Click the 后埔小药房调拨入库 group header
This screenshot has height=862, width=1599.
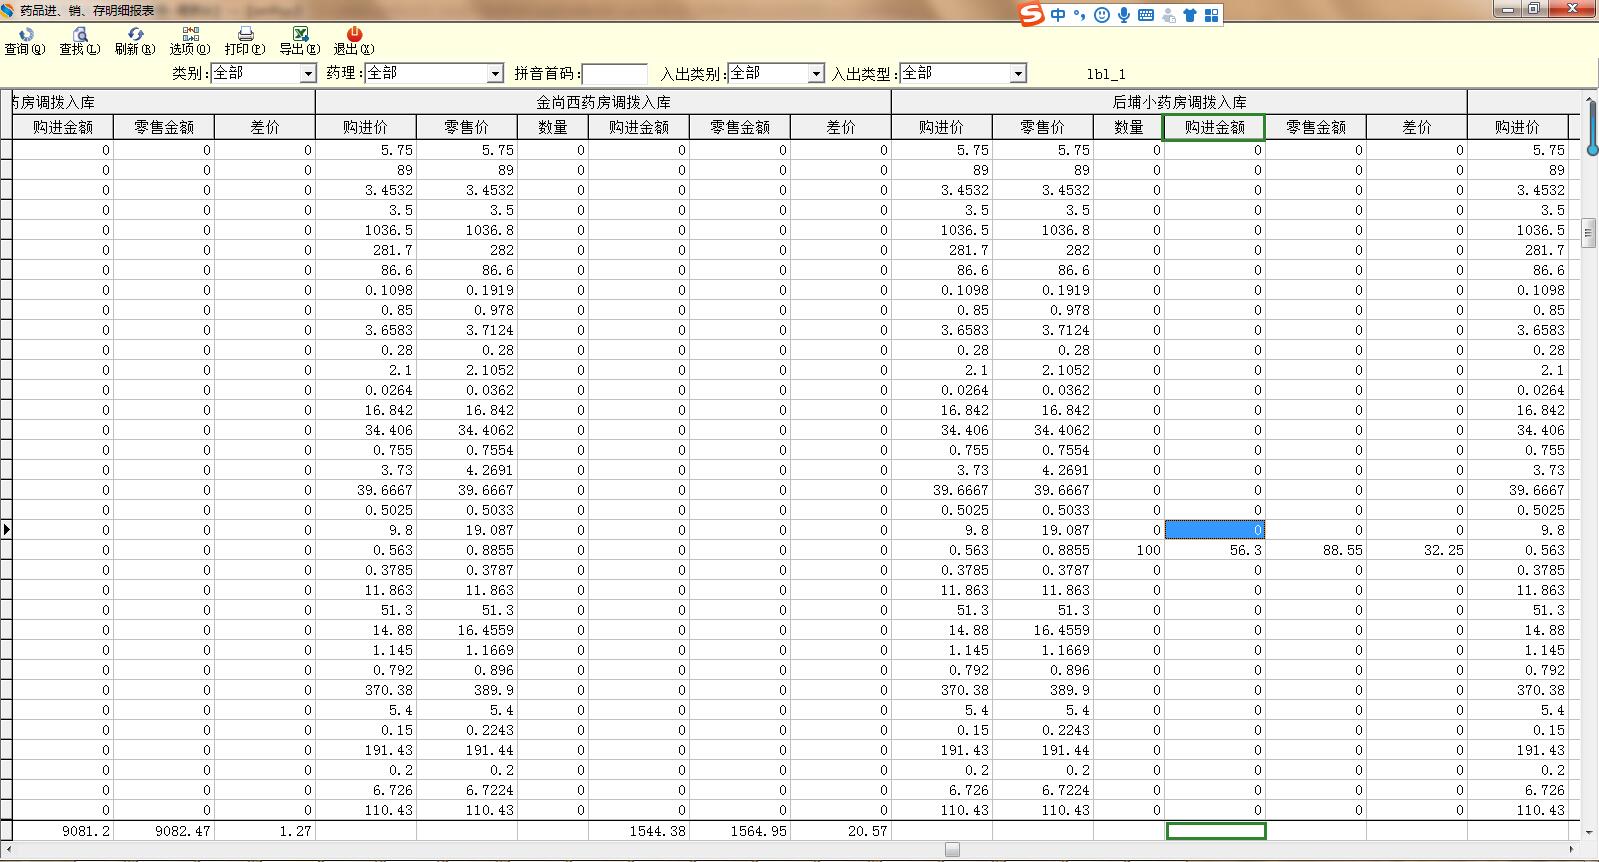coord(1179,102)
